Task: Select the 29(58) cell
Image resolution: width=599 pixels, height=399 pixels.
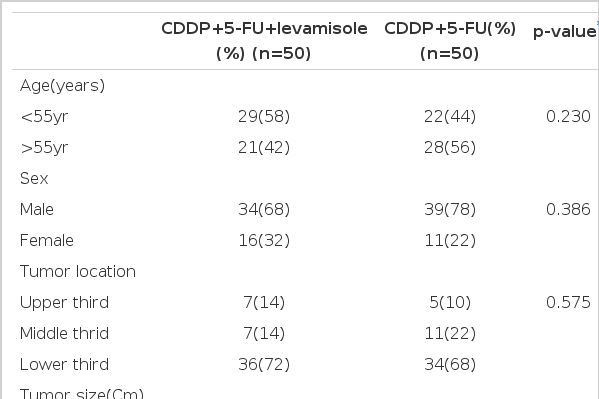Action: [264, 117]
